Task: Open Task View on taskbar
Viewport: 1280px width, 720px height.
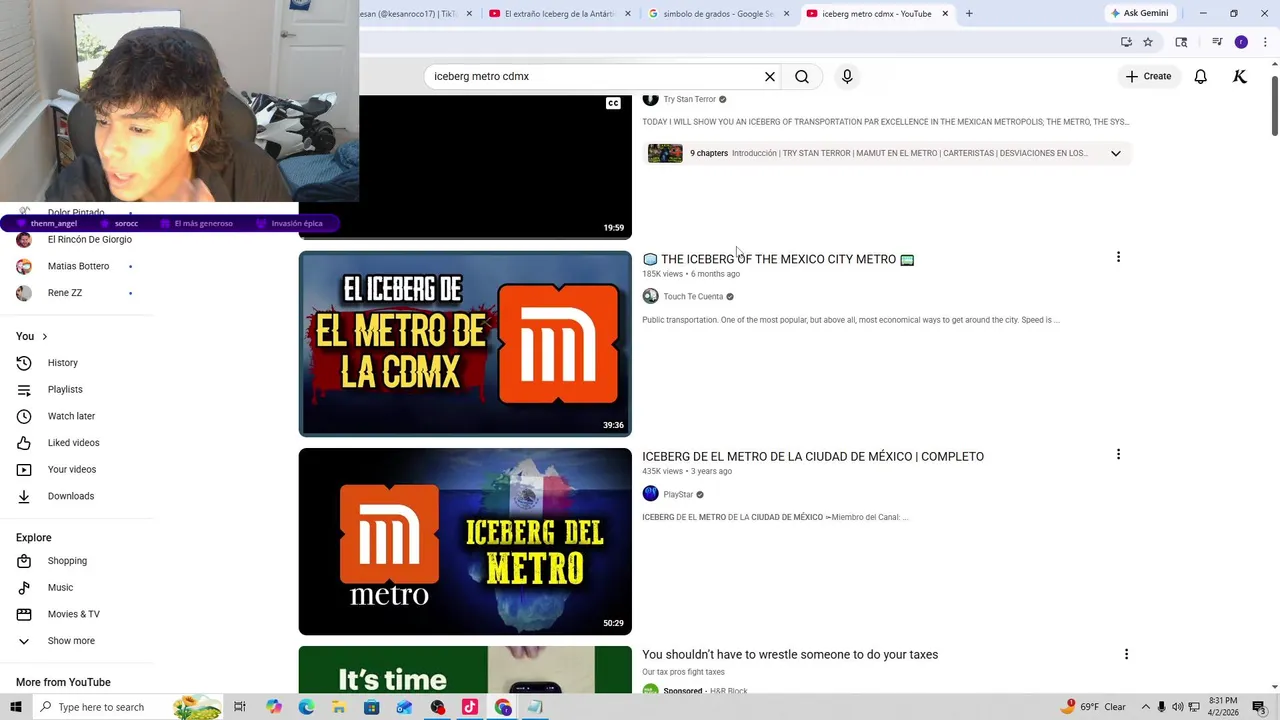Action: point(240,707)
